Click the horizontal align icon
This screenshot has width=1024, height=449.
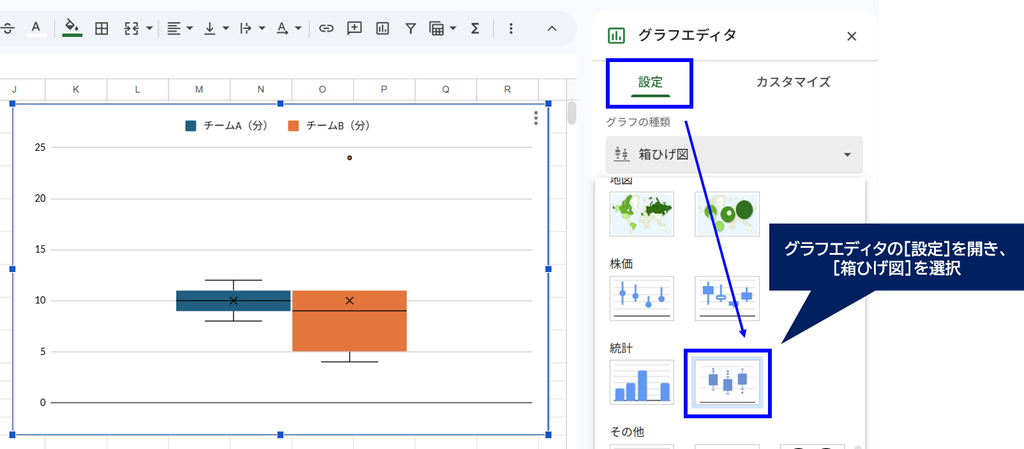pos(174,28)
